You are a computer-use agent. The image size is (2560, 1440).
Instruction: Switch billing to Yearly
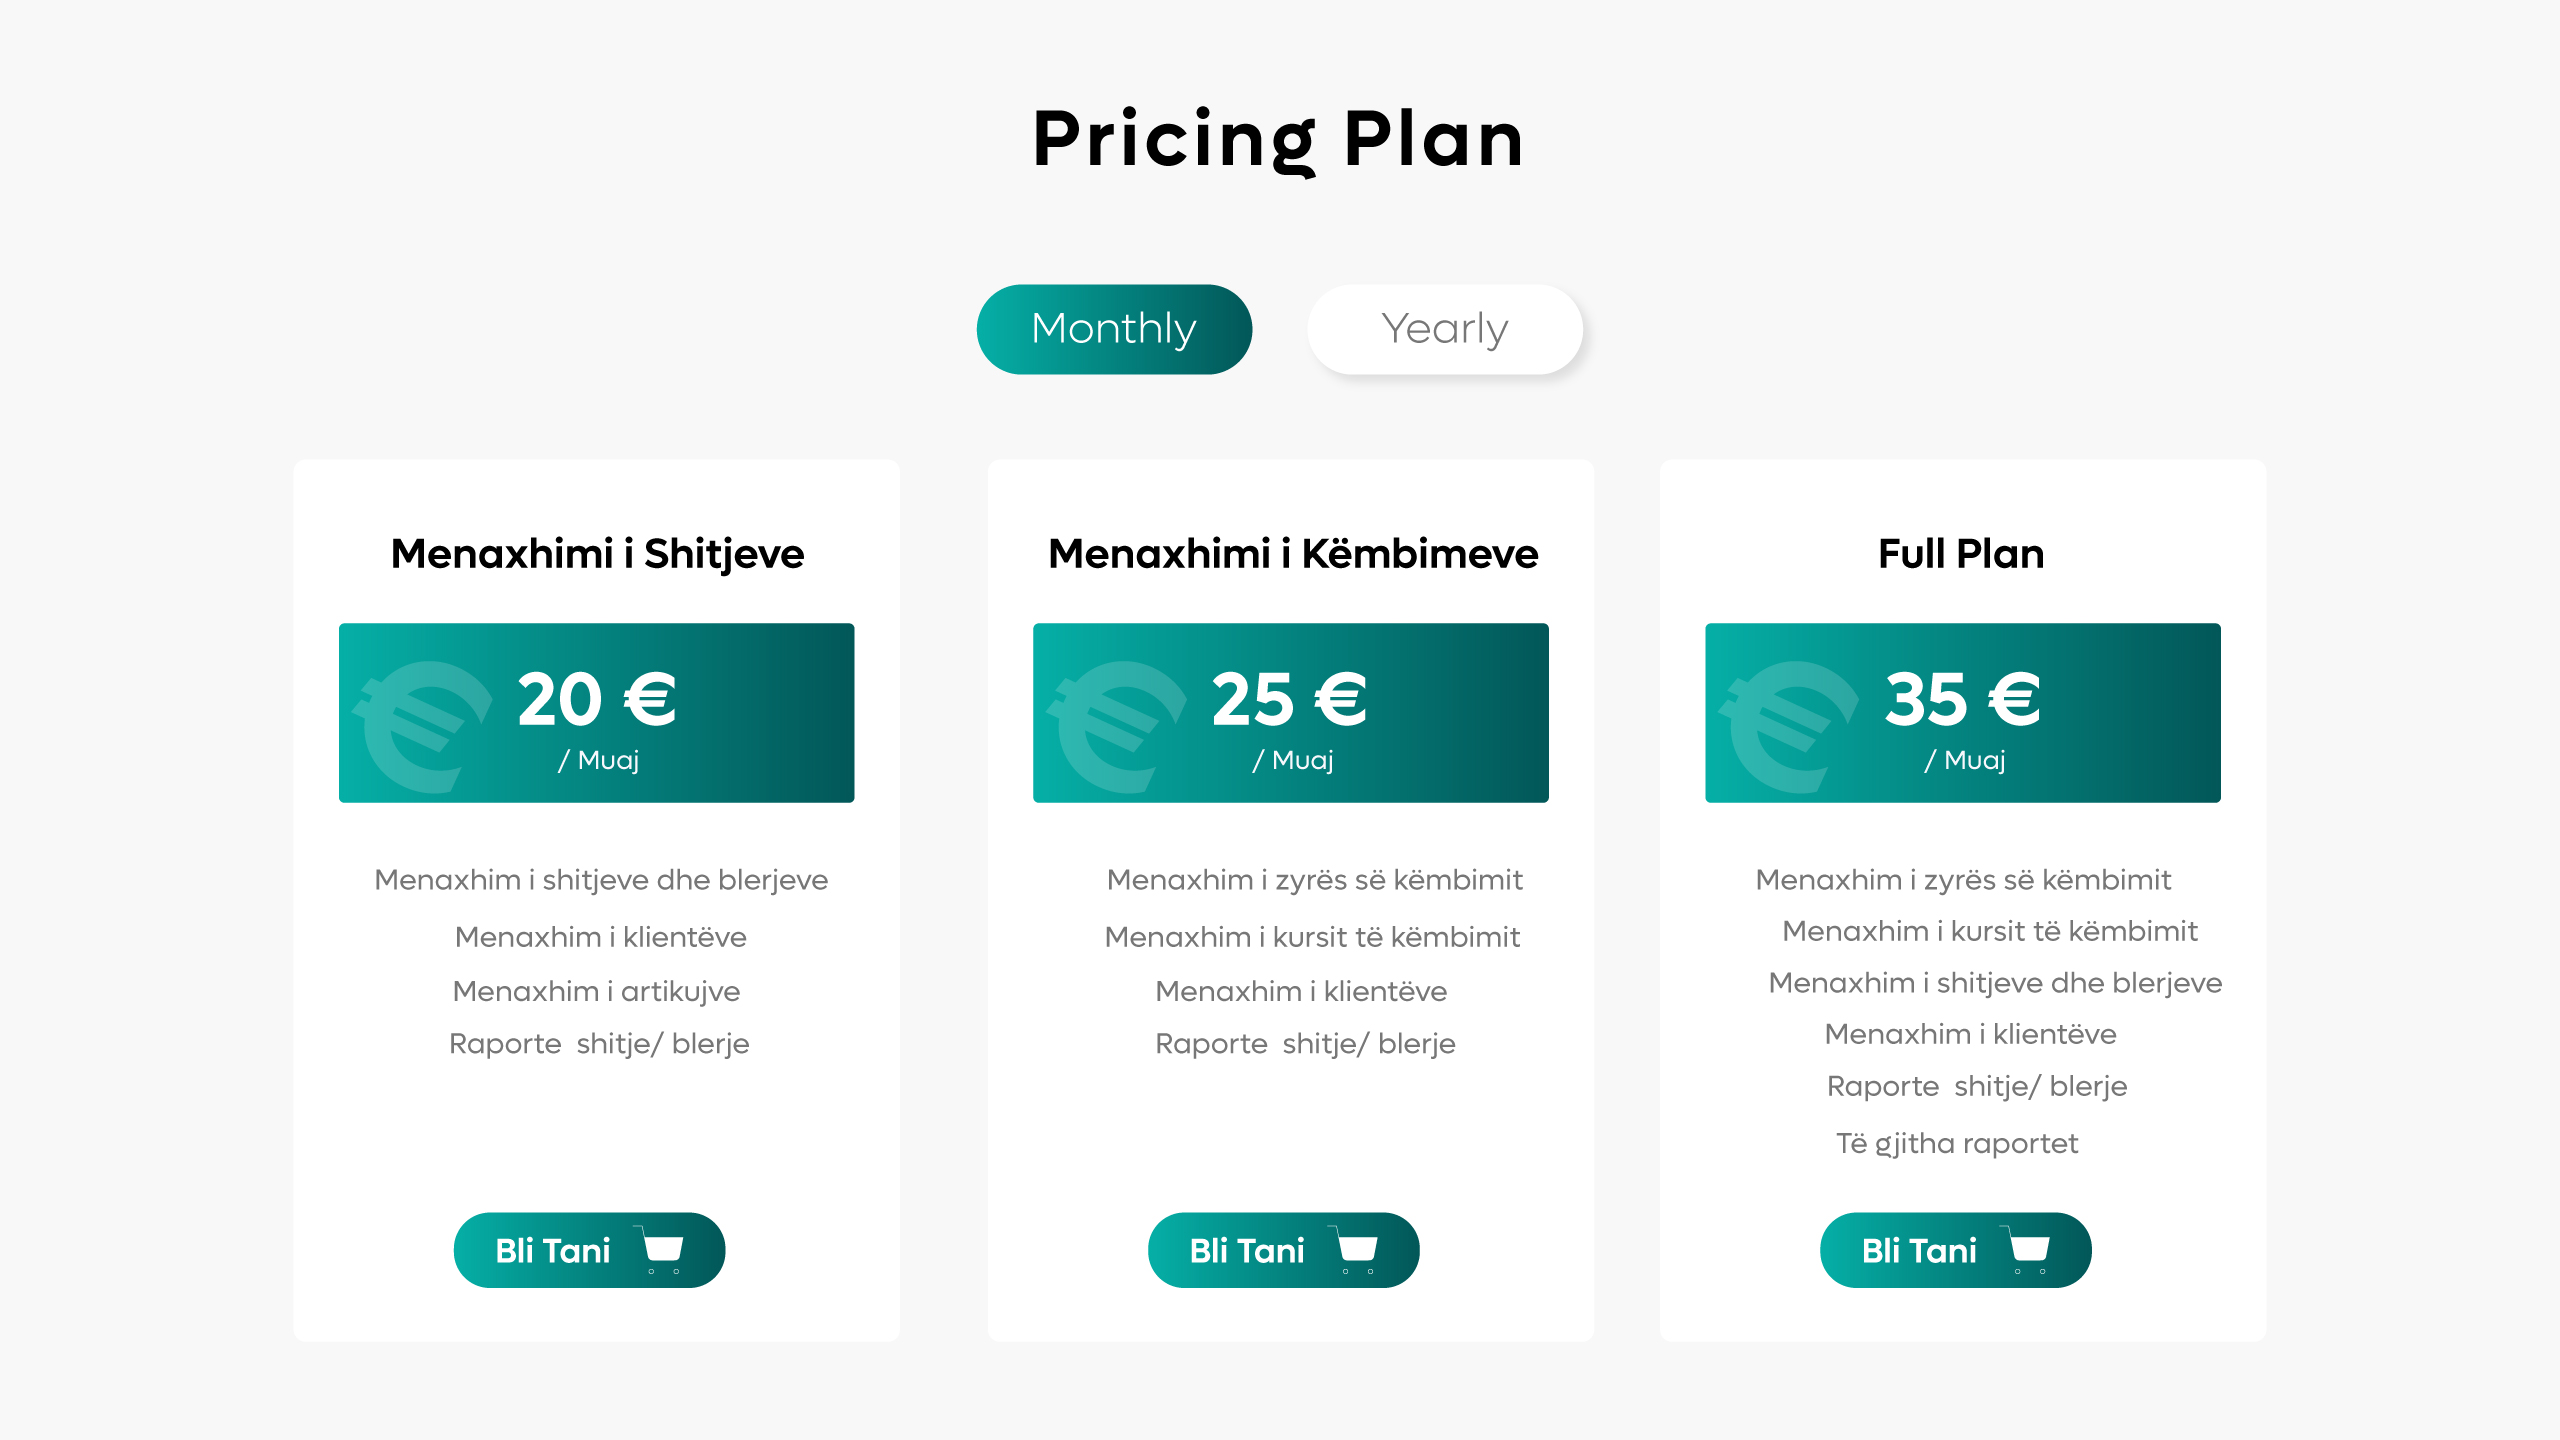coord(1444,329)
